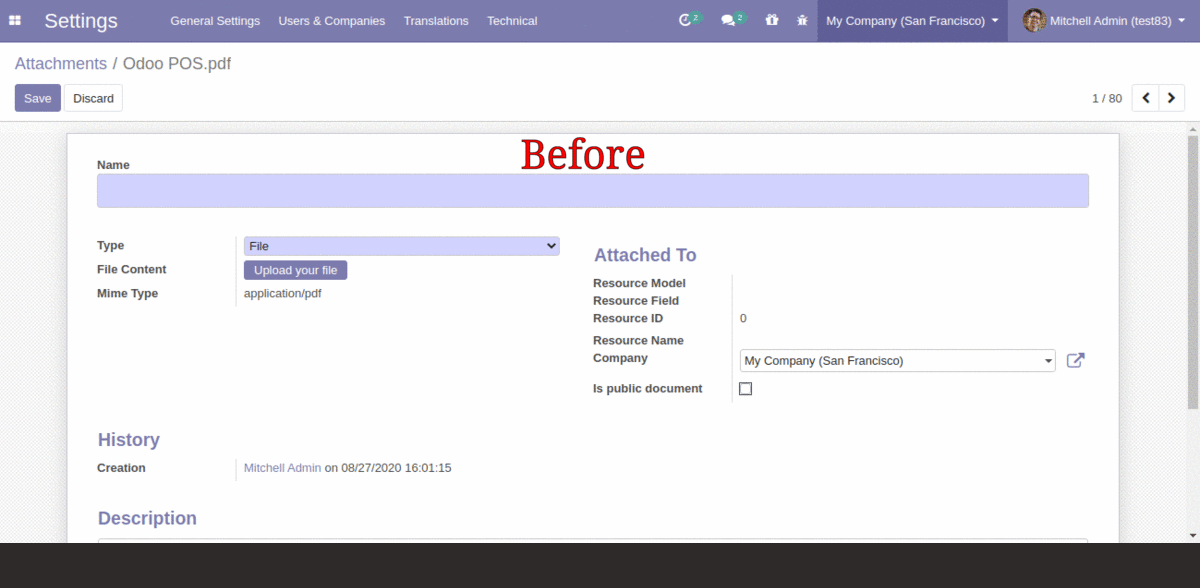
Task: Go to previous attachment record arrow
Action: (x=1146, y=98)
